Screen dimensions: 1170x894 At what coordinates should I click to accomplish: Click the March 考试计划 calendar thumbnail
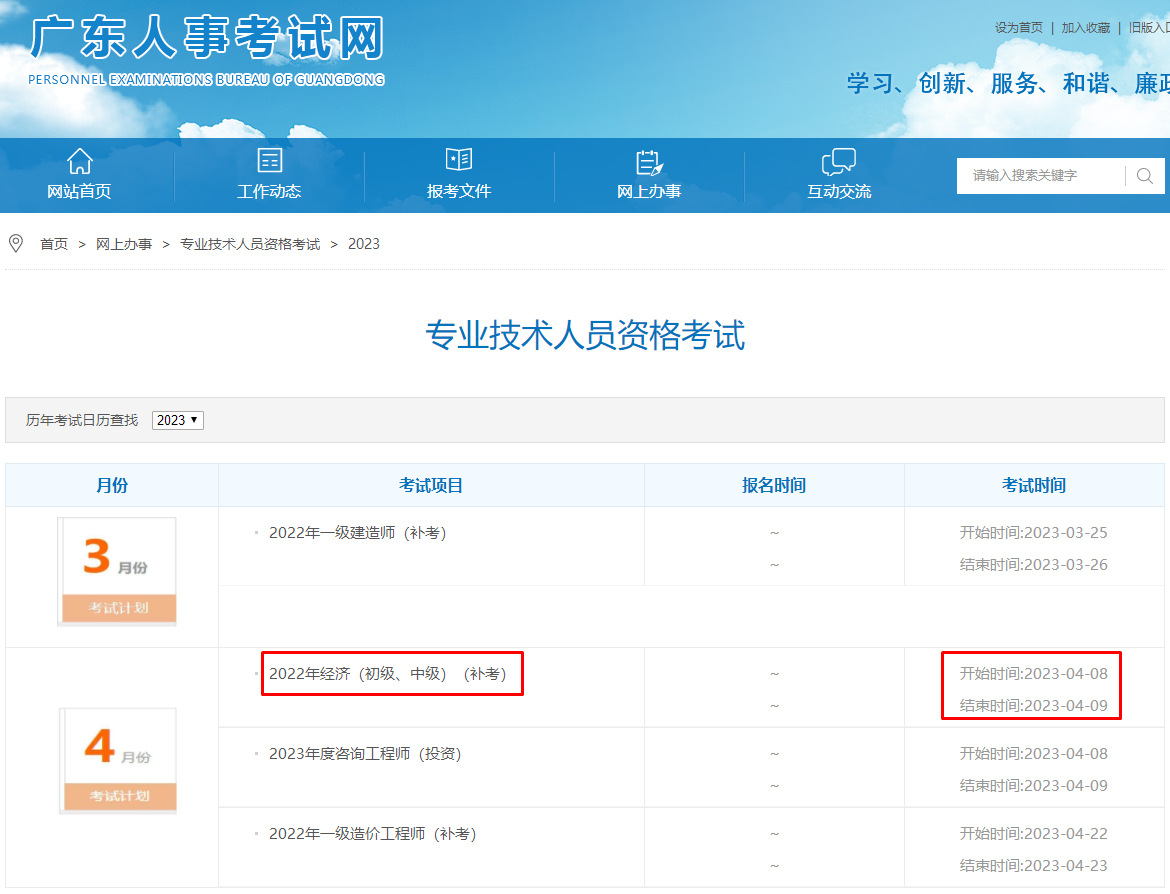click(117, 571)
